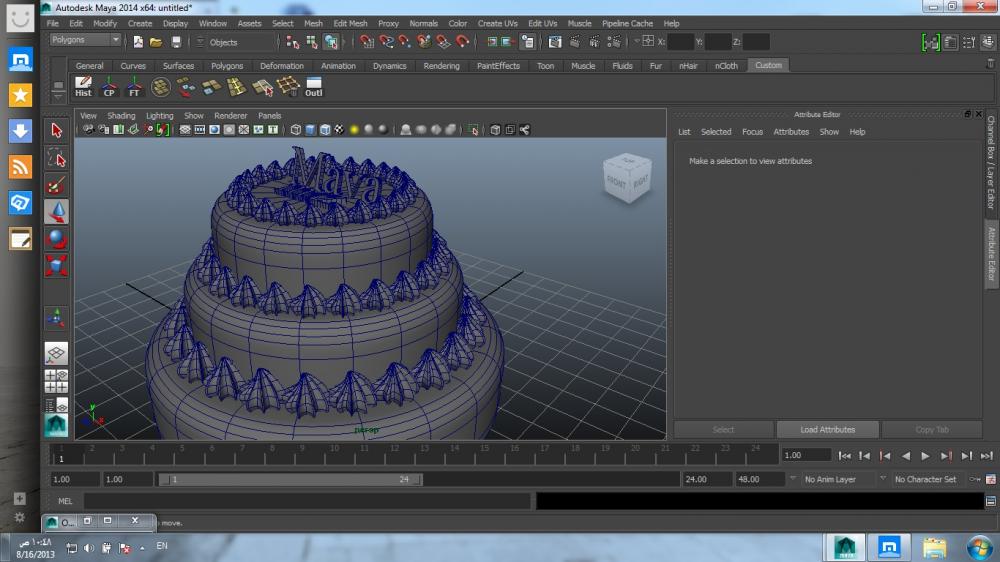Screen dimensions: 1000x562
Task: Click the current frame field showing 1.00
Action: pos(806,455)
